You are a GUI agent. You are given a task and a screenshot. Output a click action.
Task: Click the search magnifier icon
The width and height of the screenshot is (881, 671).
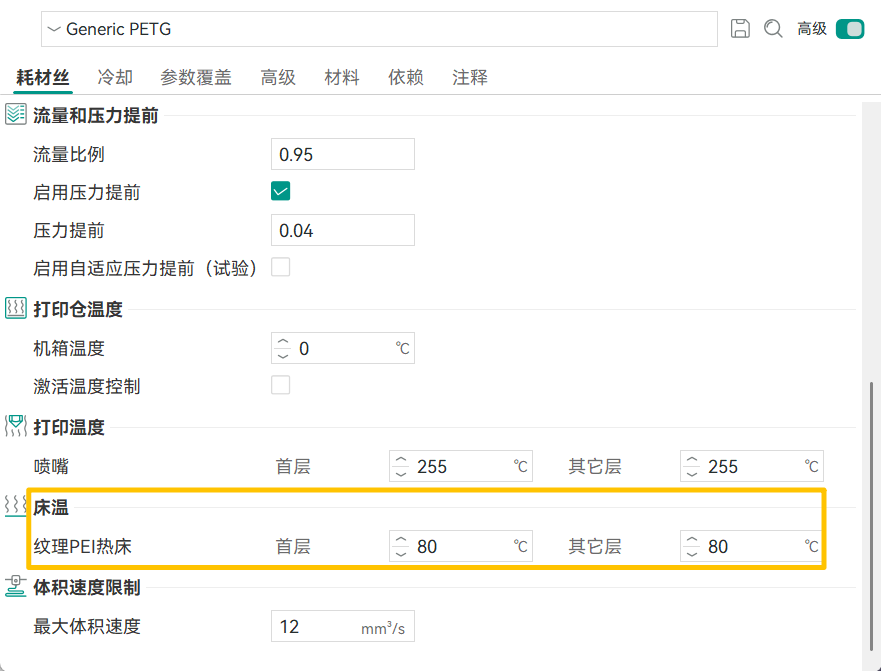click(x=773, y=29)
